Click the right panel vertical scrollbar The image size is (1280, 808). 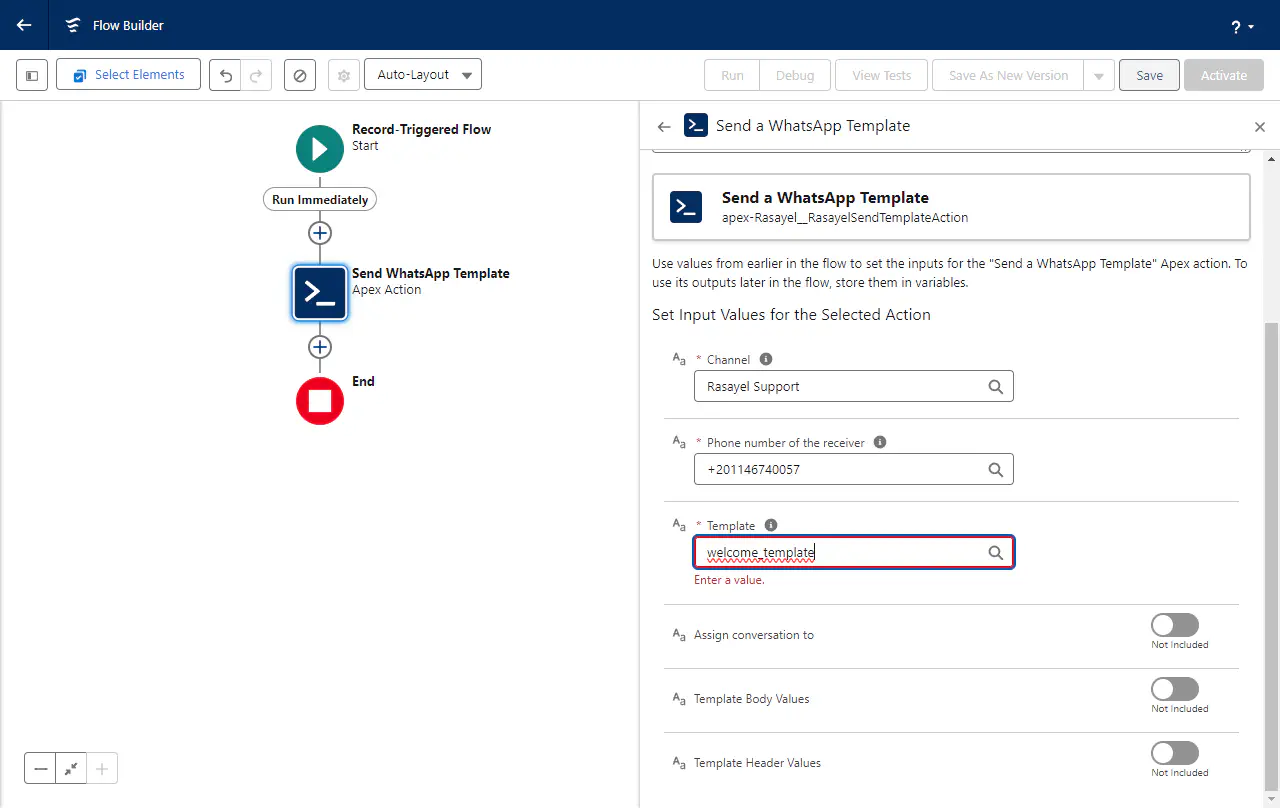tap(1272, 555)
